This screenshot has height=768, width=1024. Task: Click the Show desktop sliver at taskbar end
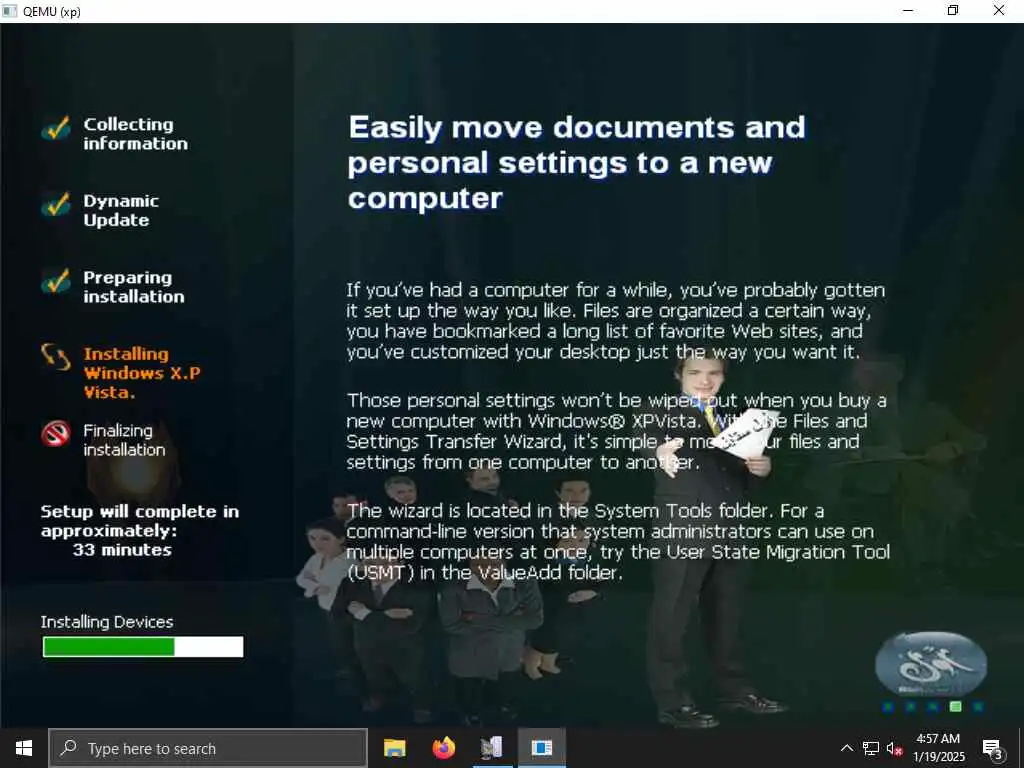coord(1021,748)
